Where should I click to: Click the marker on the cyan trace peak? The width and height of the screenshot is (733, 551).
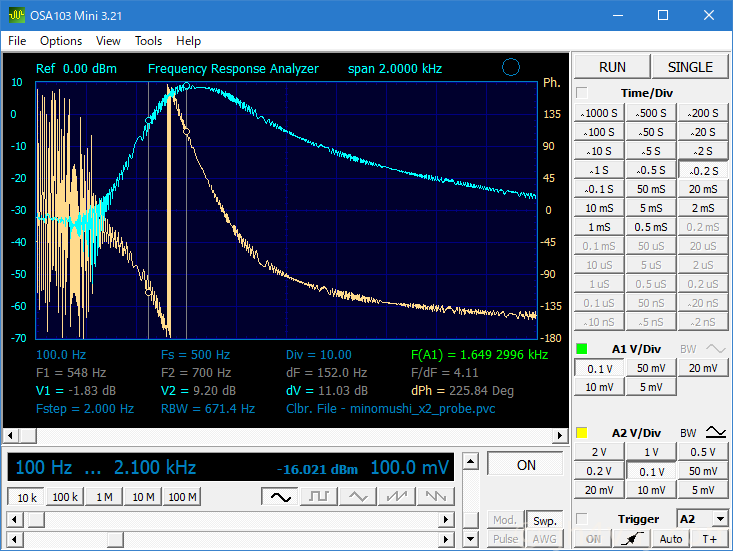pos(186,86)
